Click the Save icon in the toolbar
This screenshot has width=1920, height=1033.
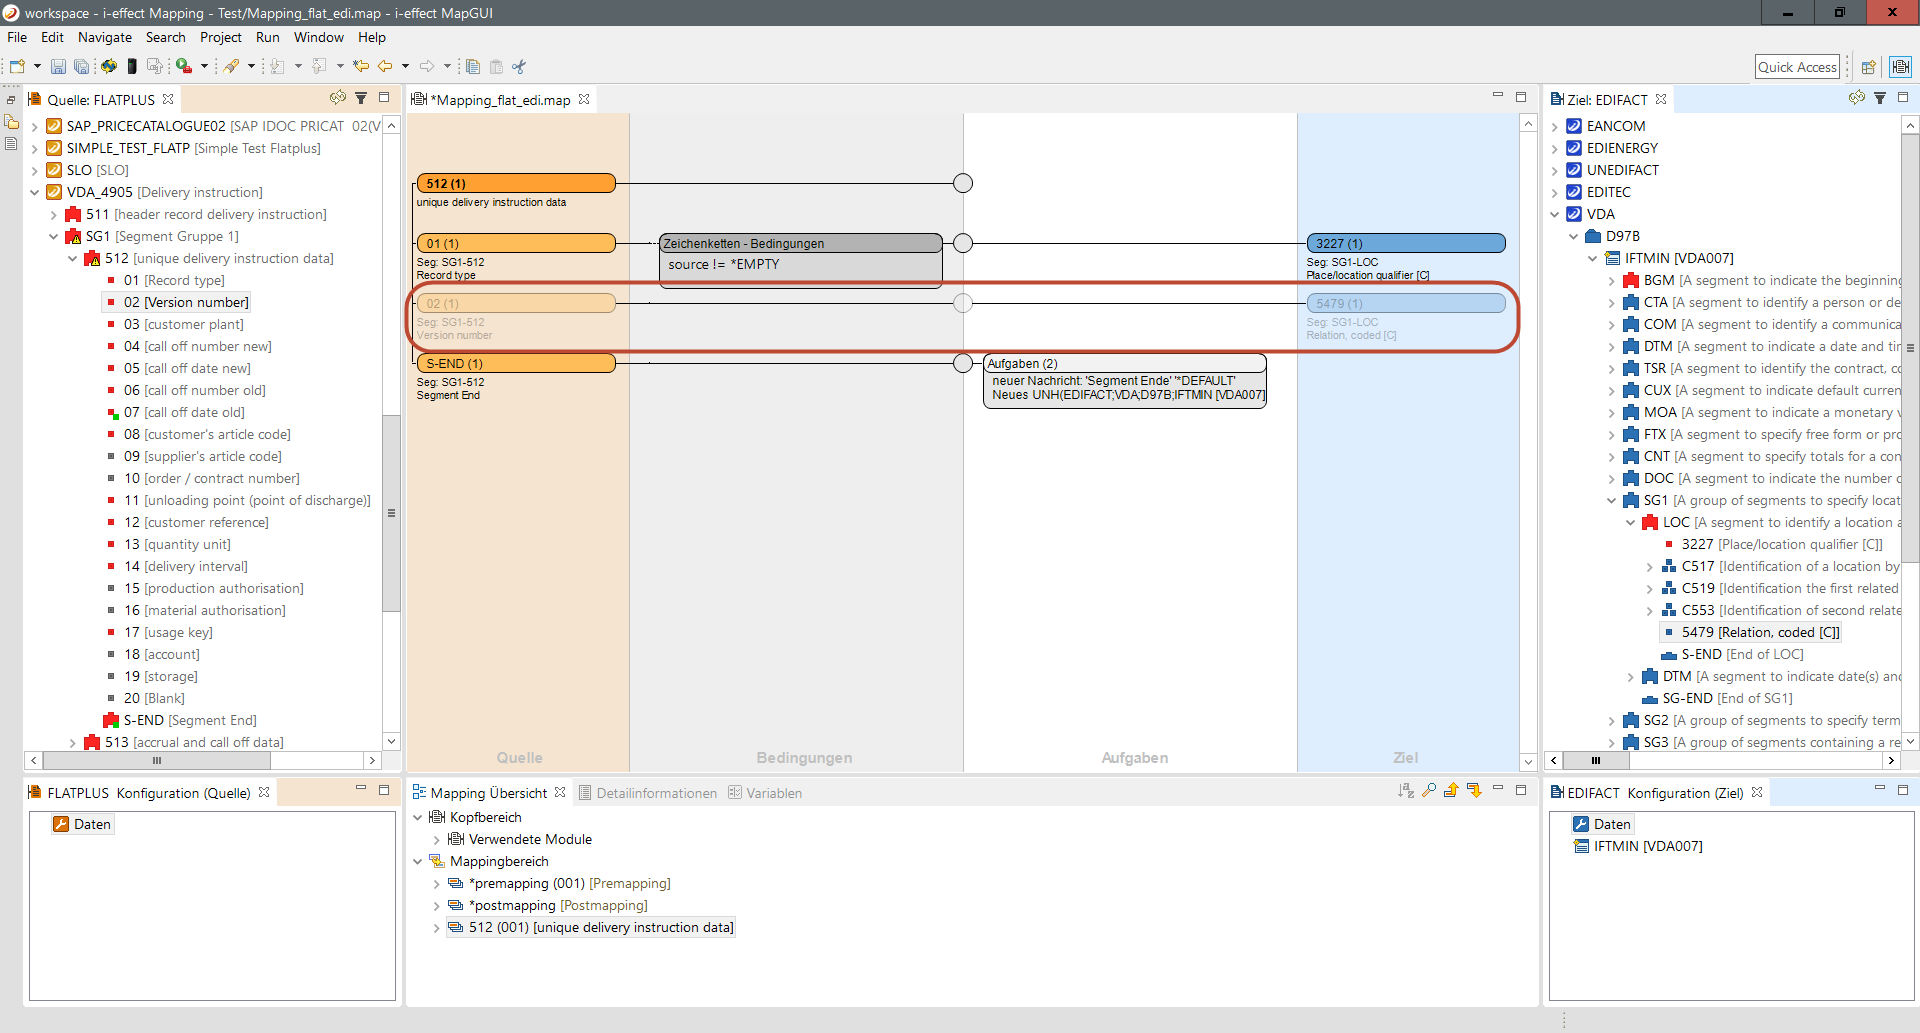click(58, 67)
